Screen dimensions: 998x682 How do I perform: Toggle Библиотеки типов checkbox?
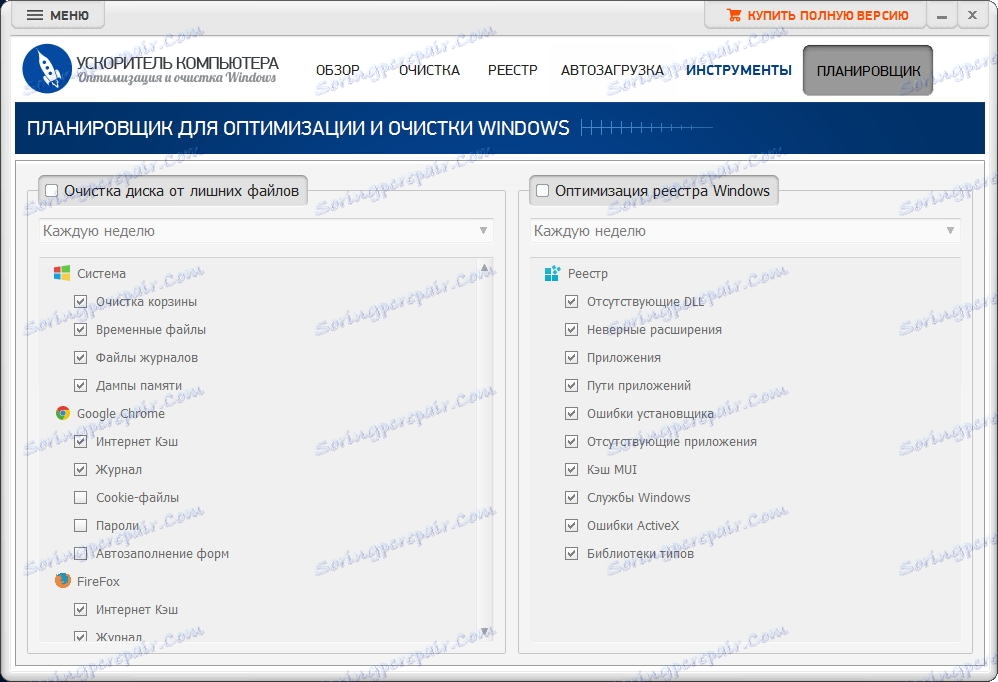click(x=571, y=553)
